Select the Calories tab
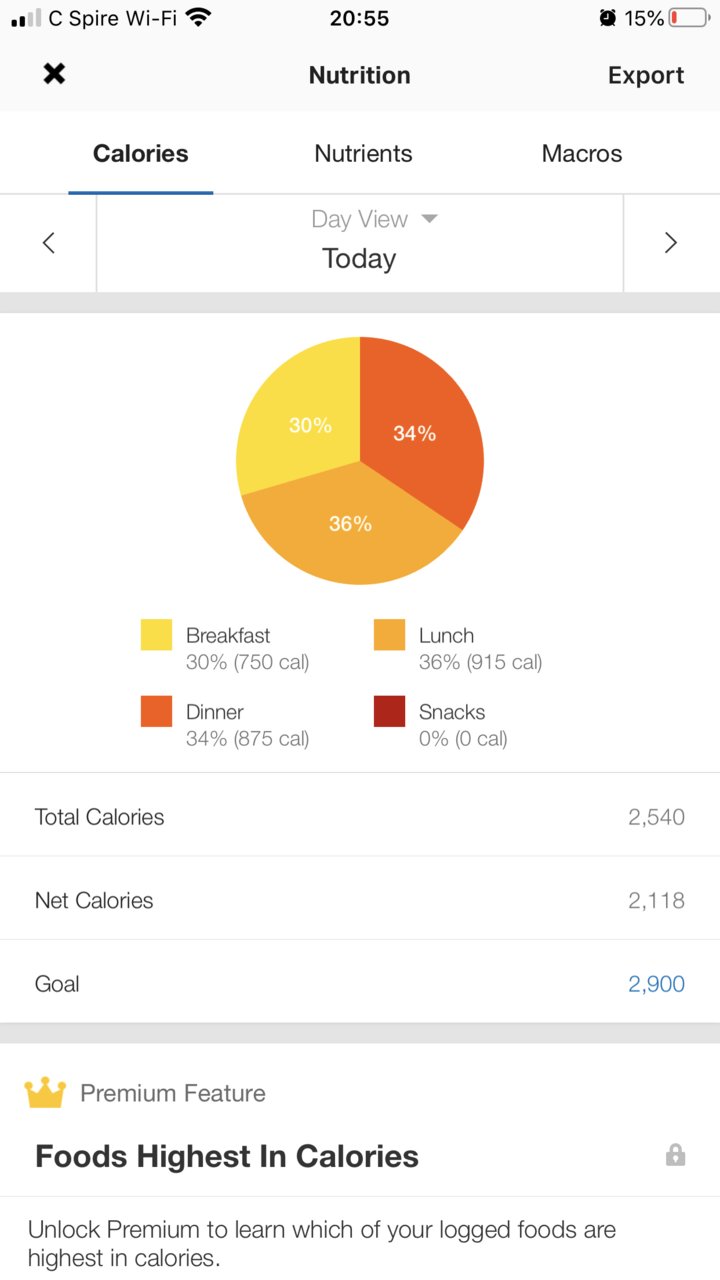This screenshot has width=720, height=1280. (x=141, y=153)
